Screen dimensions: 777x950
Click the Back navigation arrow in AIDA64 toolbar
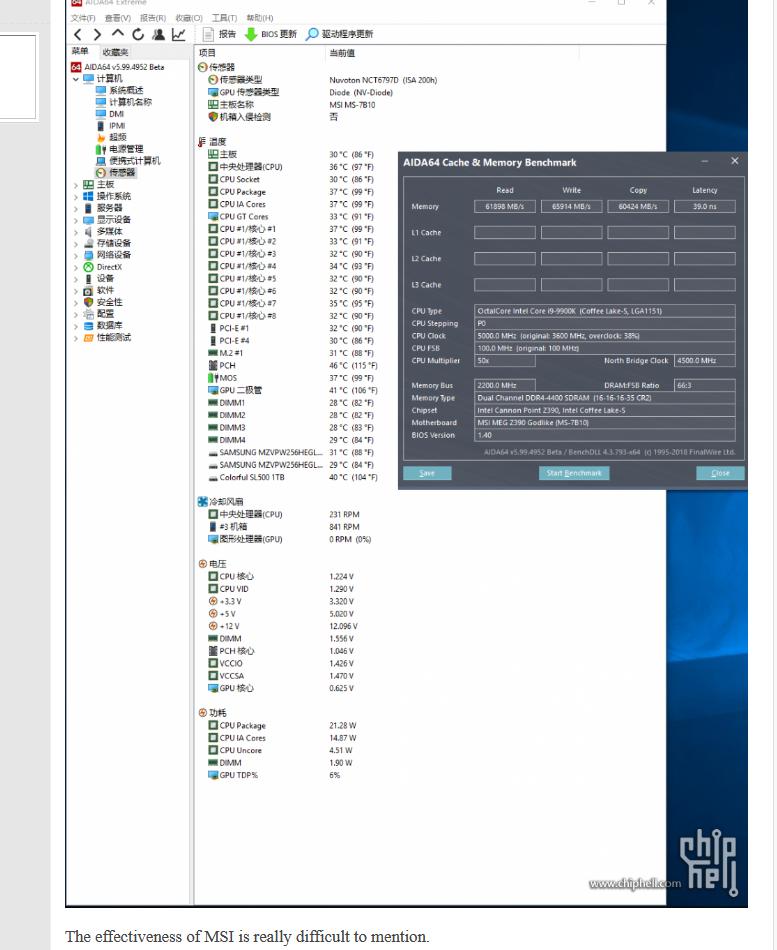[78, 35]
